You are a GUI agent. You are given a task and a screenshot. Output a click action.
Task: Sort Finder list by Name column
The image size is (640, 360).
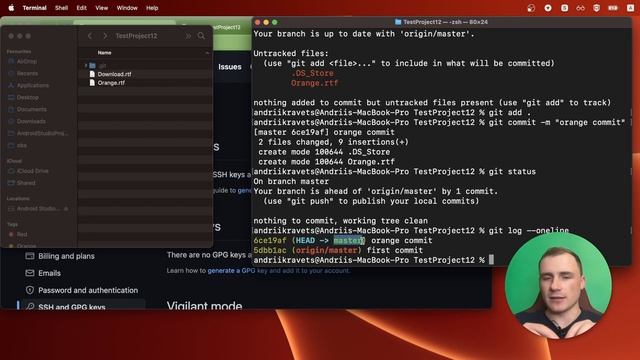point(104,53)
